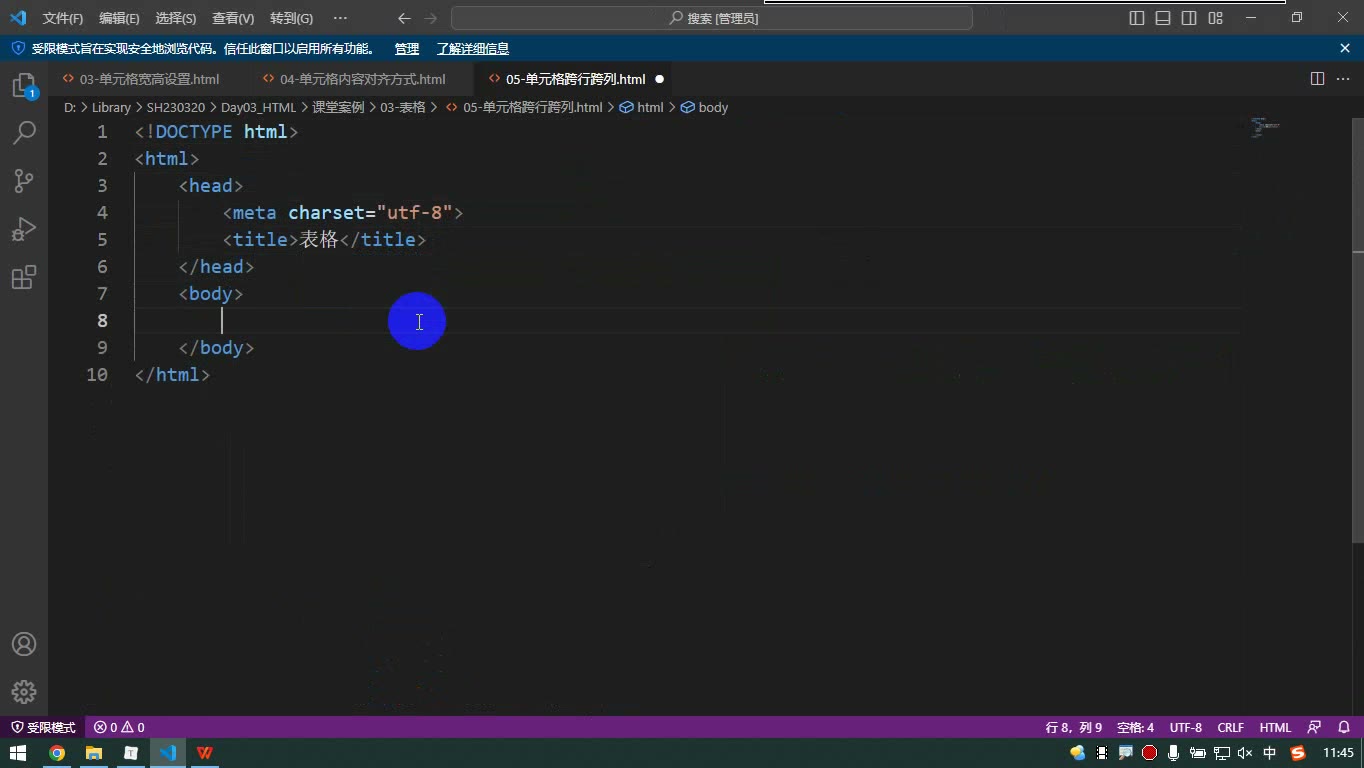Open the 文件(F) menu
This screenshot has width=1364, height=768.
(x=63, y=18)
